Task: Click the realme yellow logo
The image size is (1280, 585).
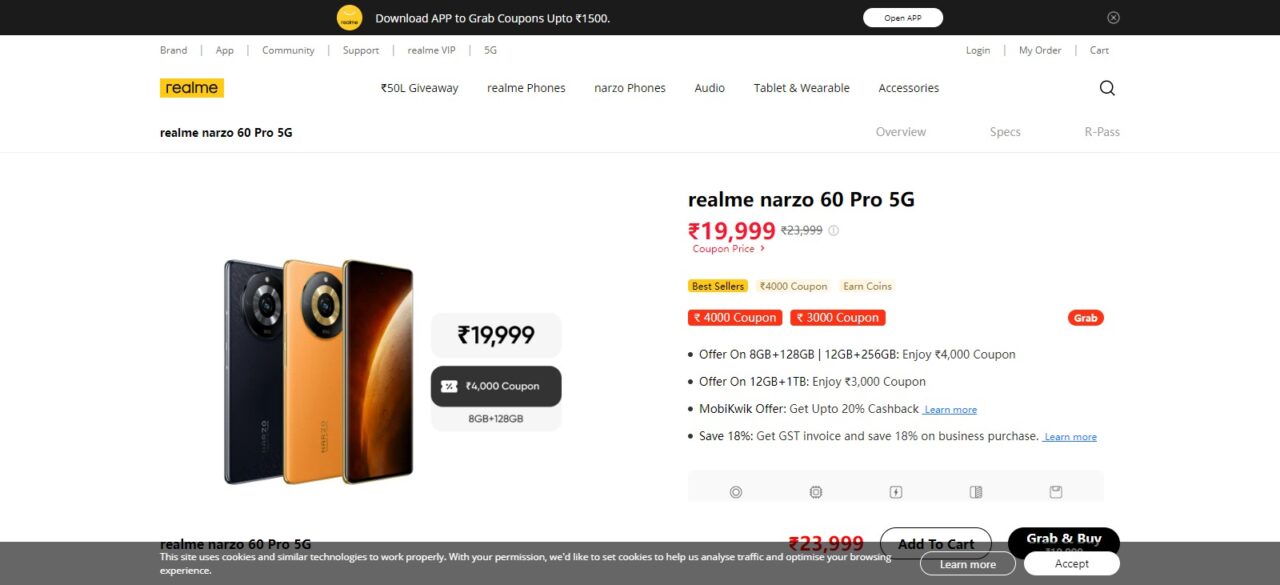Action: click(x=192, y=88)
